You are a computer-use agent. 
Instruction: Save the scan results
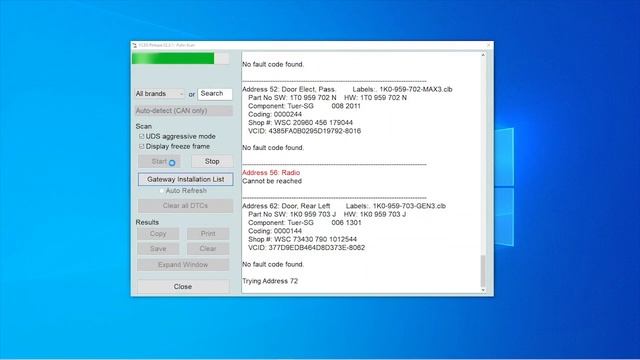(158, 249)
